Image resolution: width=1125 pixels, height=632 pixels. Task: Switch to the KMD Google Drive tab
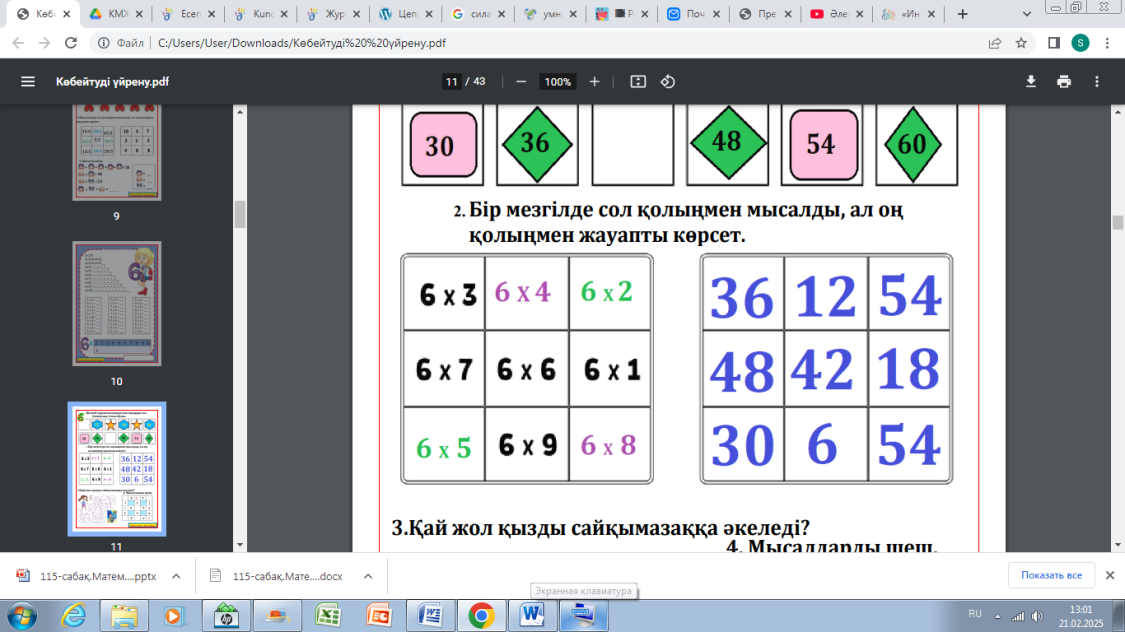click(x=117, y=14)
